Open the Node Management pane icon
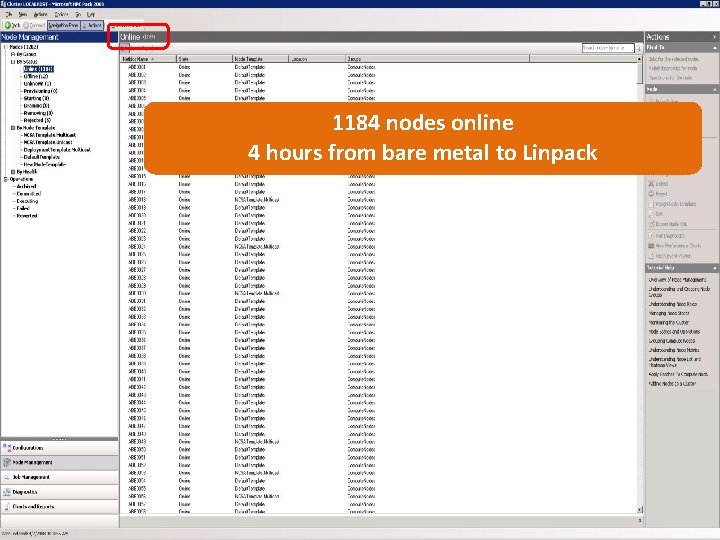The height and width of the screenshot is (540, 720). pyautogui.click(x=7, y=462)
